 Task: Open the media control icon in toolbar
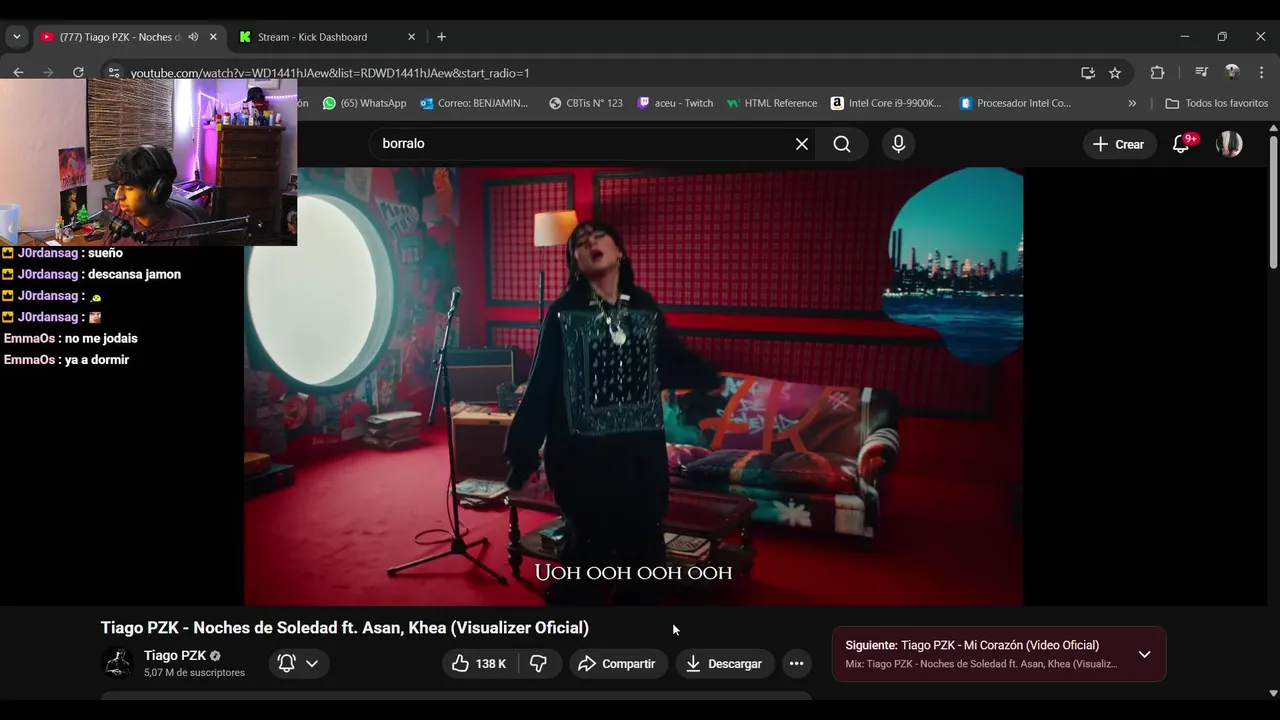(1202, 72)
